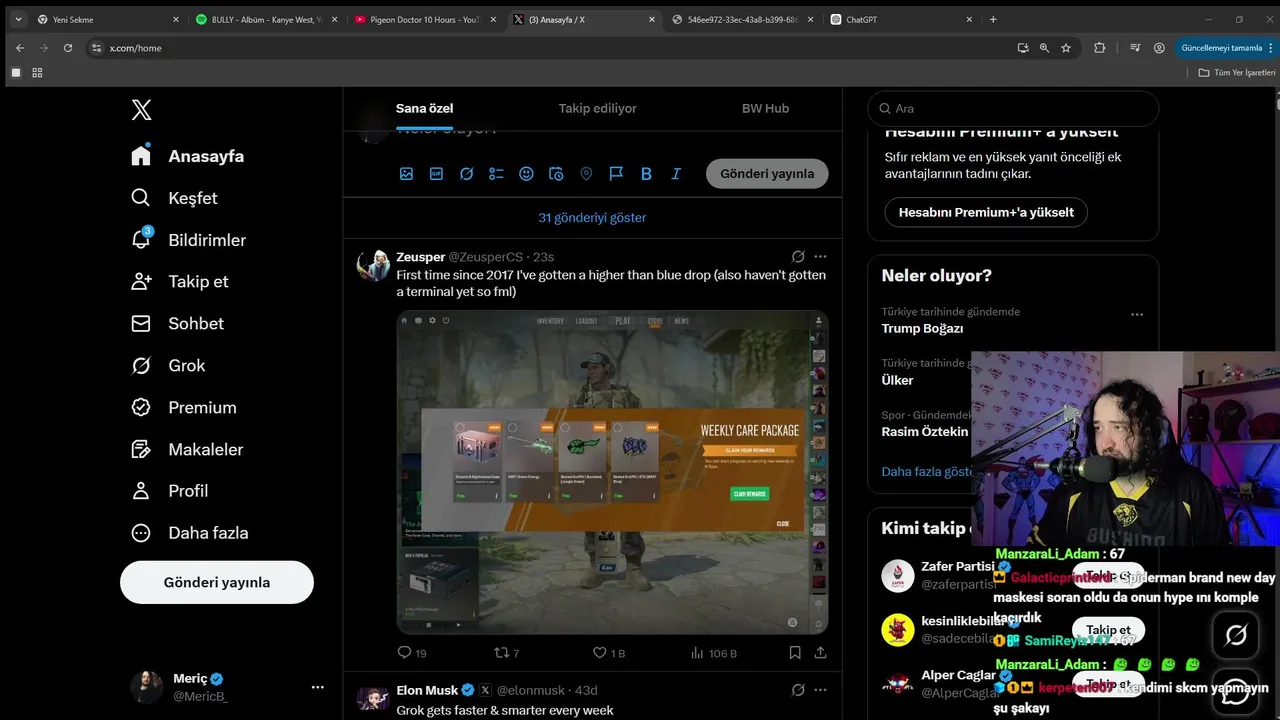This screenshot has height=720, width=1280.
Task: Open Keşfet in the sidebar
Action: click(174, 198)
